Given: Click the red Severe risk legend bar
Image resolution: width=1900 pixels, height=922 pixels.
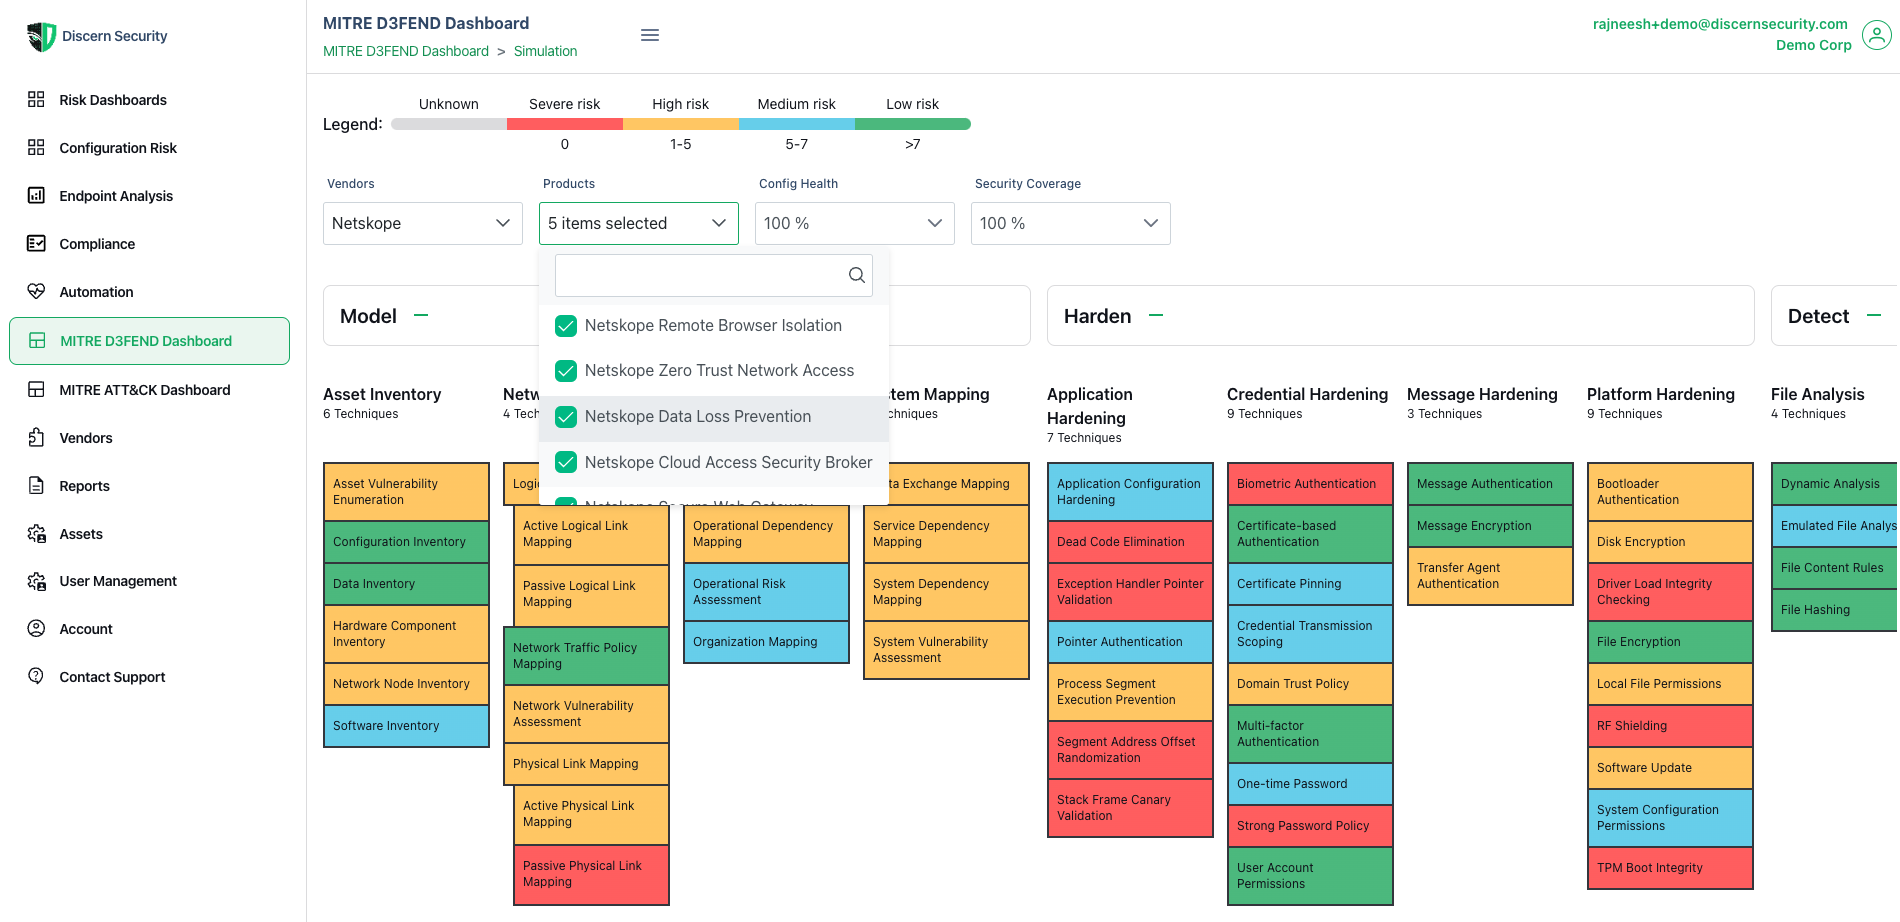Looking at the screenshot, I should [x=565, y=124].
